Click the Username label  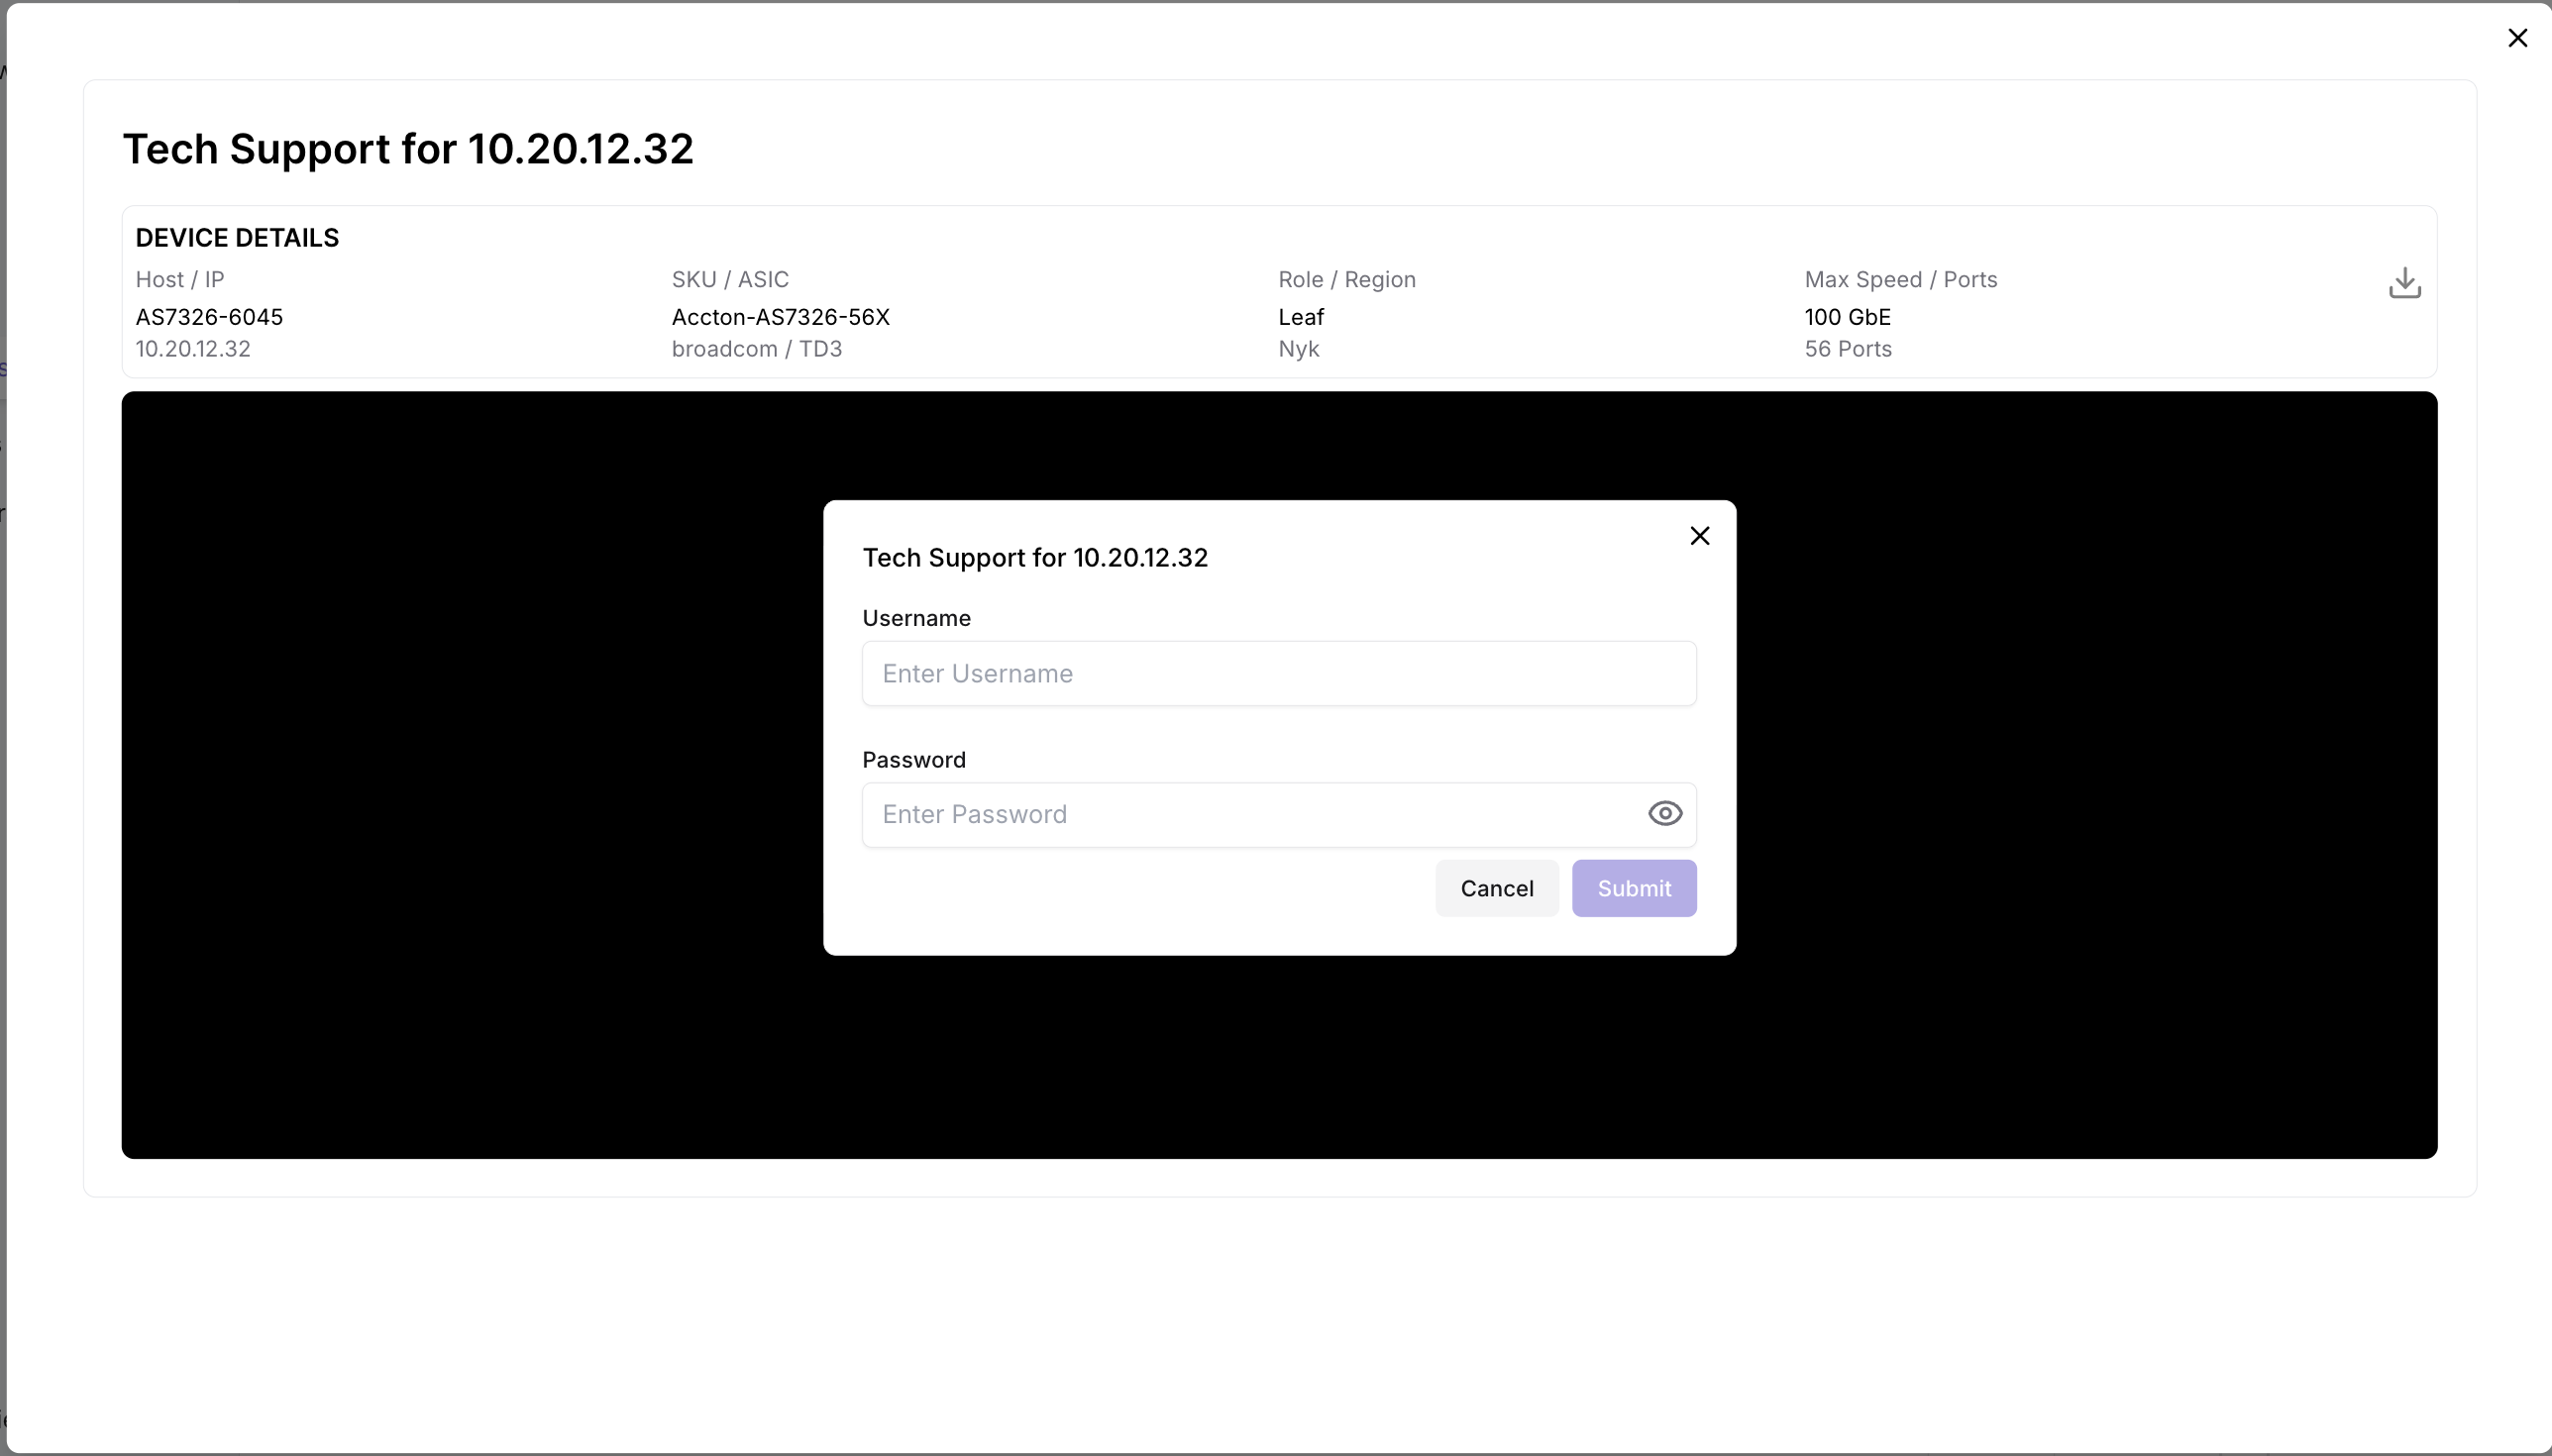click(x=916, y=618)
